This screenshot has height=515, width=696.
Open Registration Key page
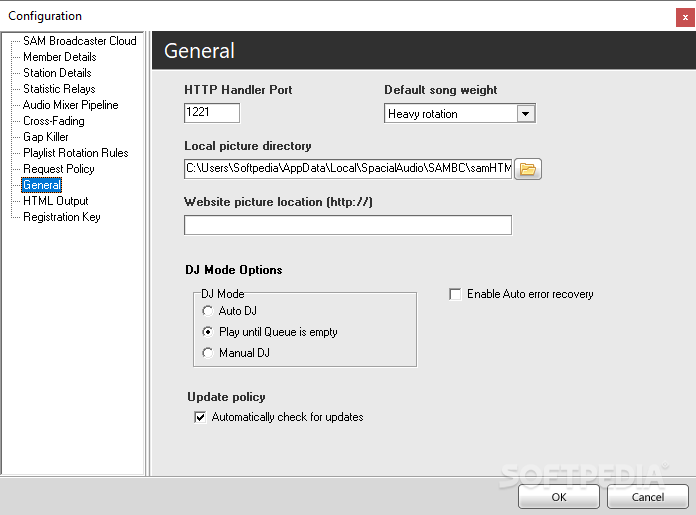coord(62,217)
